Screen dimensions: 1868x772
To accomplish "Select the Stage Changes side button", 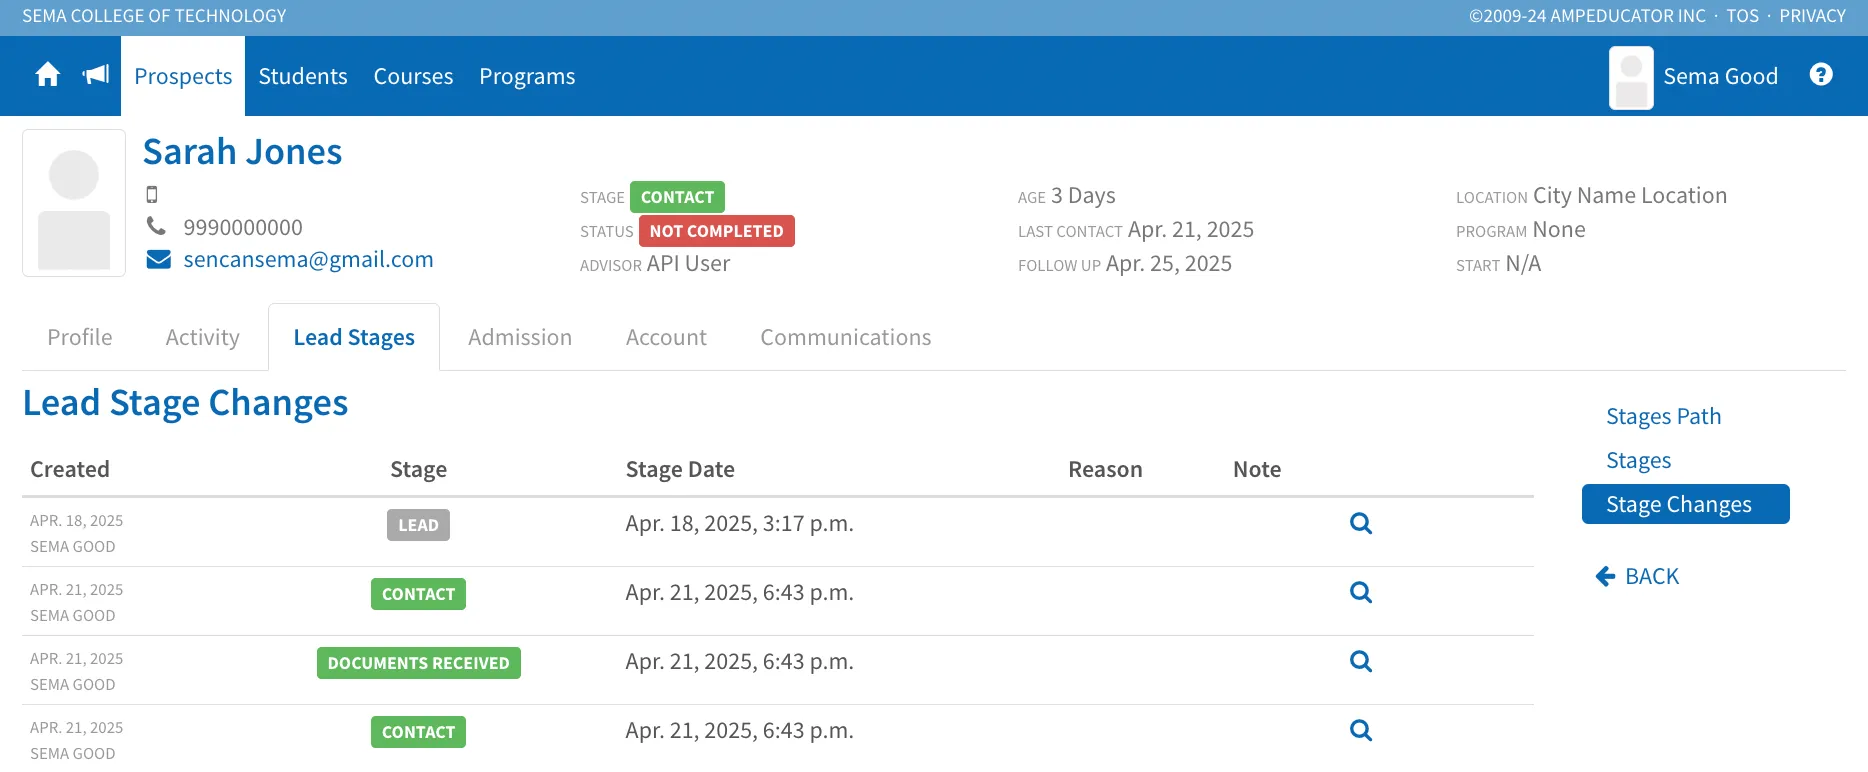I will tap(1685, 504).
